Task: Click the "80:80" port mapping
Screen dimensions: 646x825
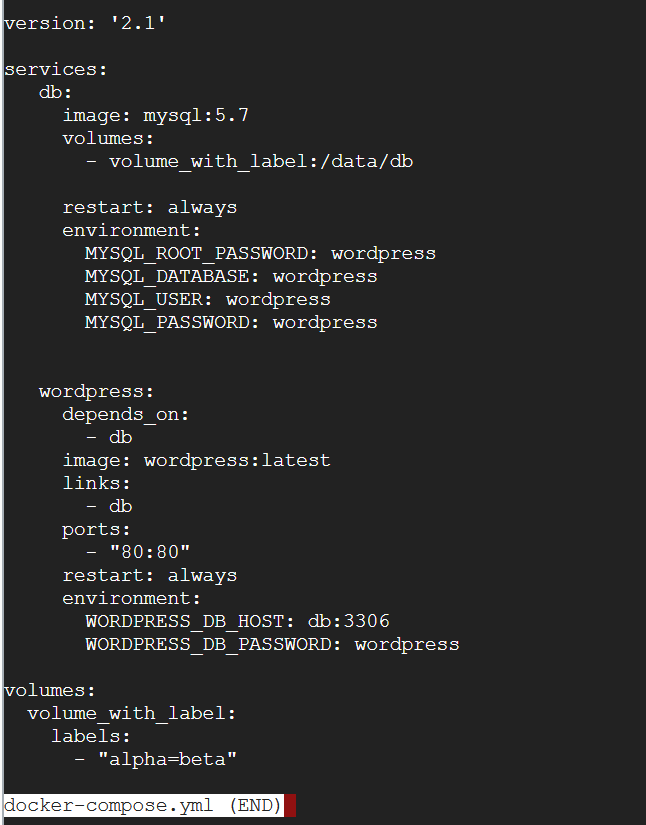Action: (x=150, y=552)
